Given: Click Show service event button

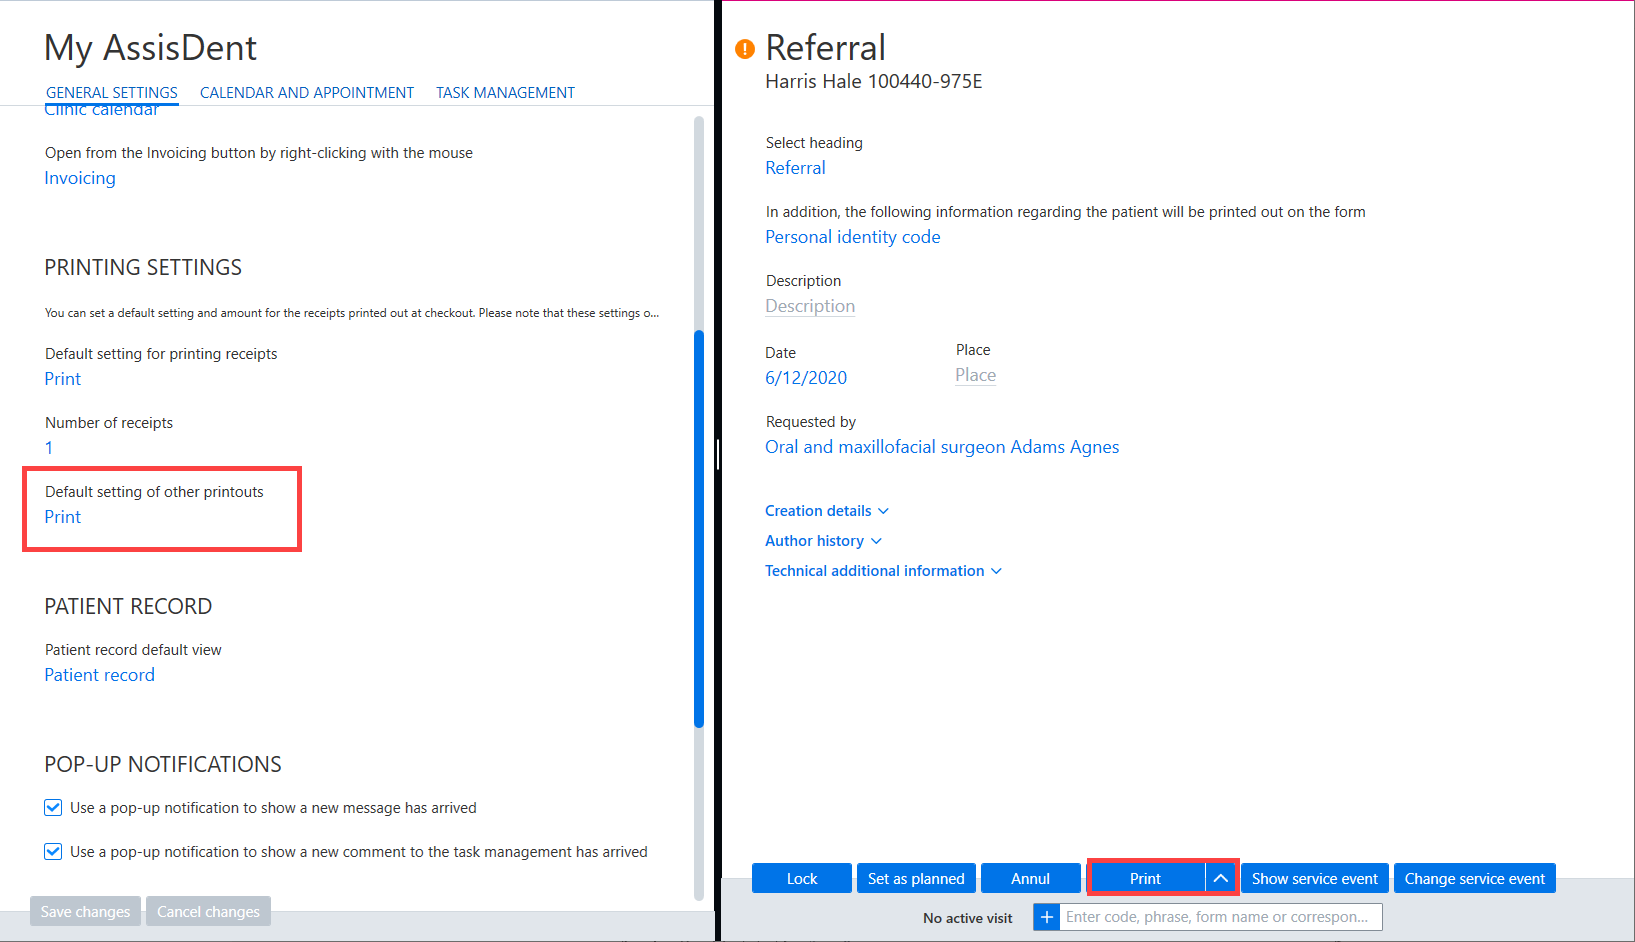Looking at the screenshot, I should pos(1315,878).
